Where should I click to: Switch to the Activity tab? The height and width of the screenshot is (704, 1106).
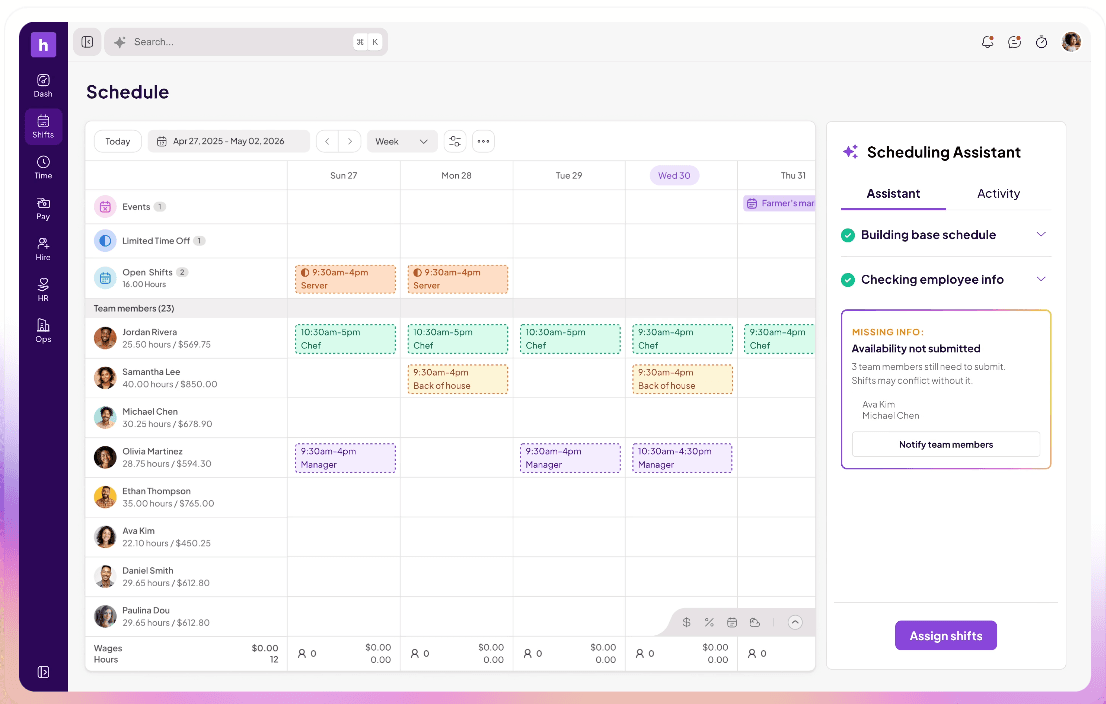point(998,193)
